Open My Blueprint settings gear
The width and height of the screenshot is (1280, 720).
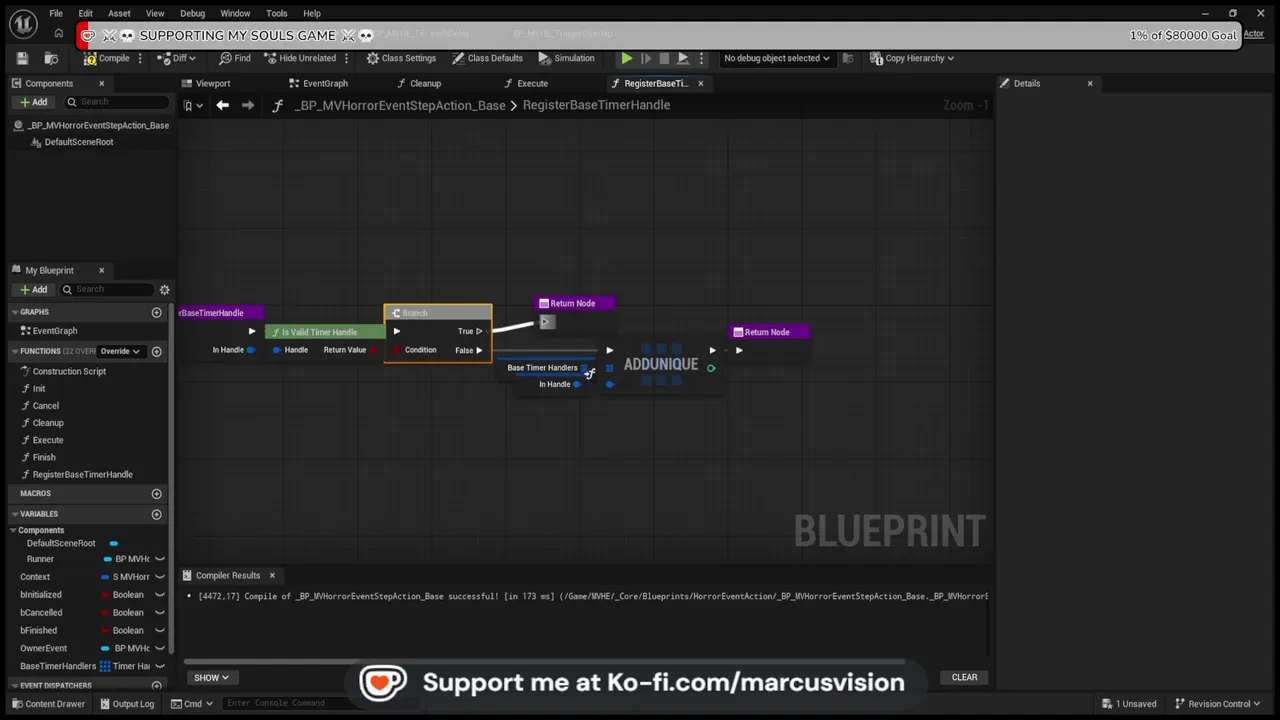pyautogui.click(x=165, y=290)
